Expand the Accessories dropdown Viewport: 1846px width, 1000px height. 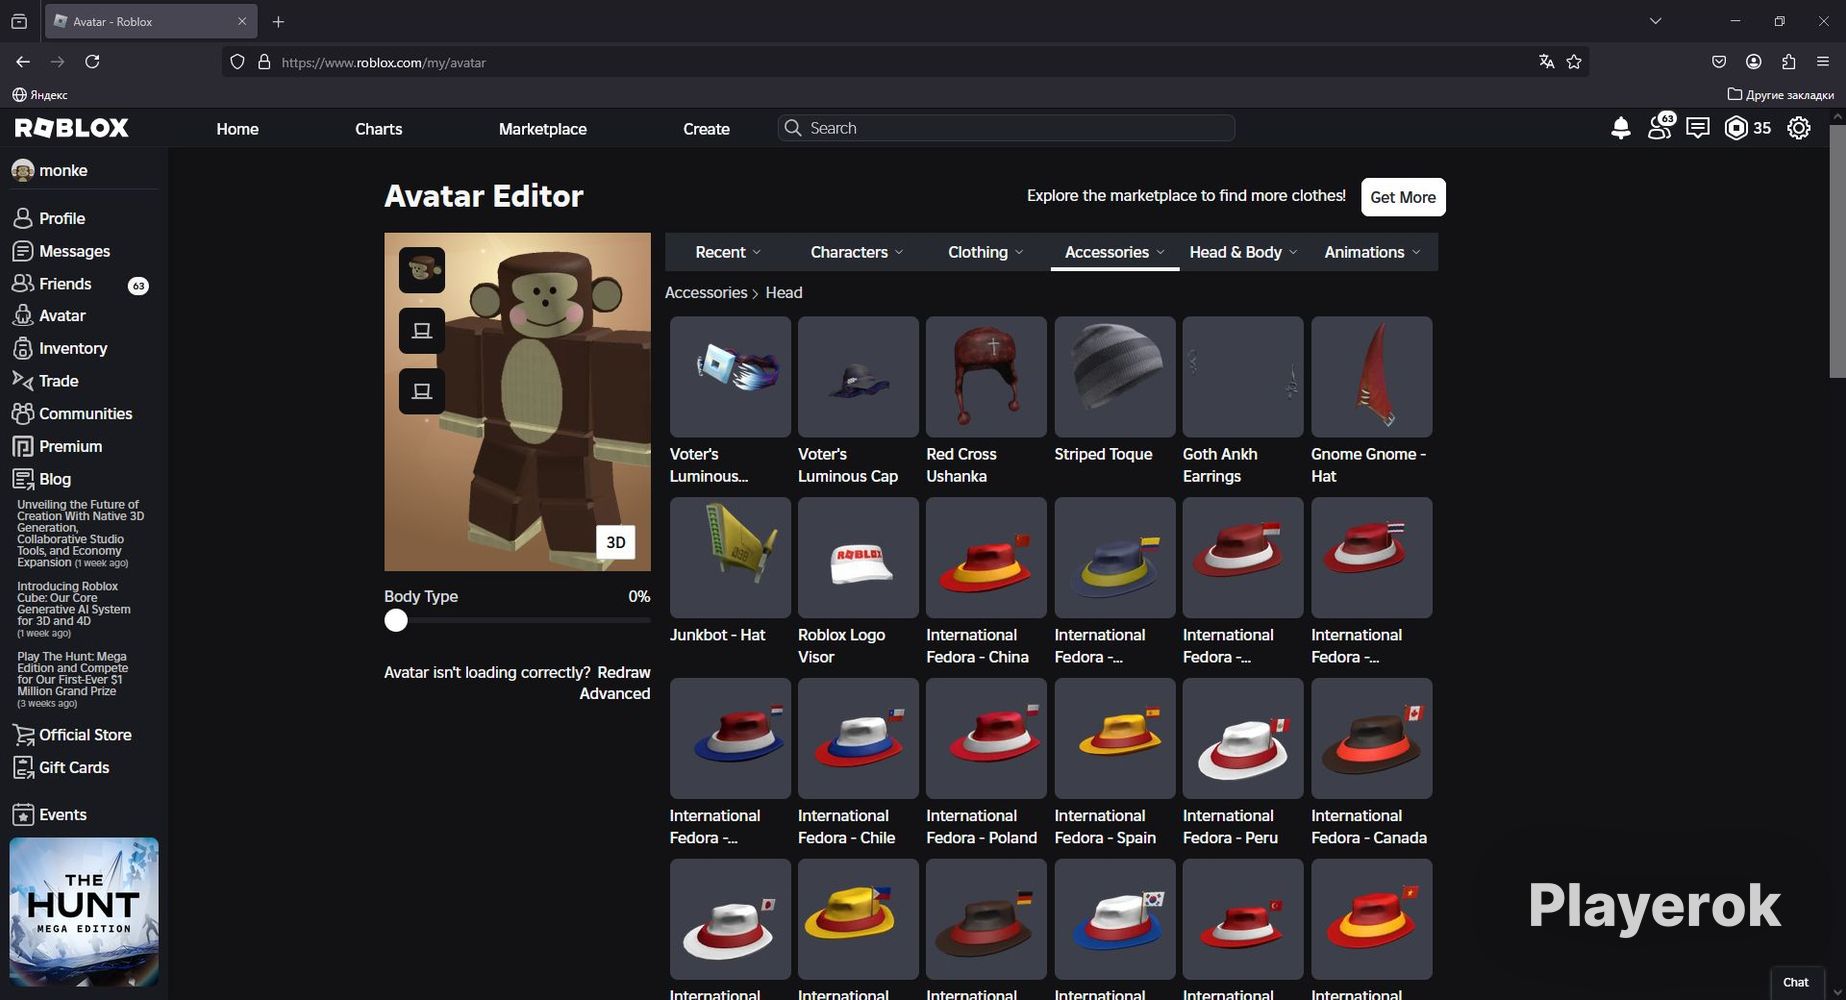coord(1115,252)
